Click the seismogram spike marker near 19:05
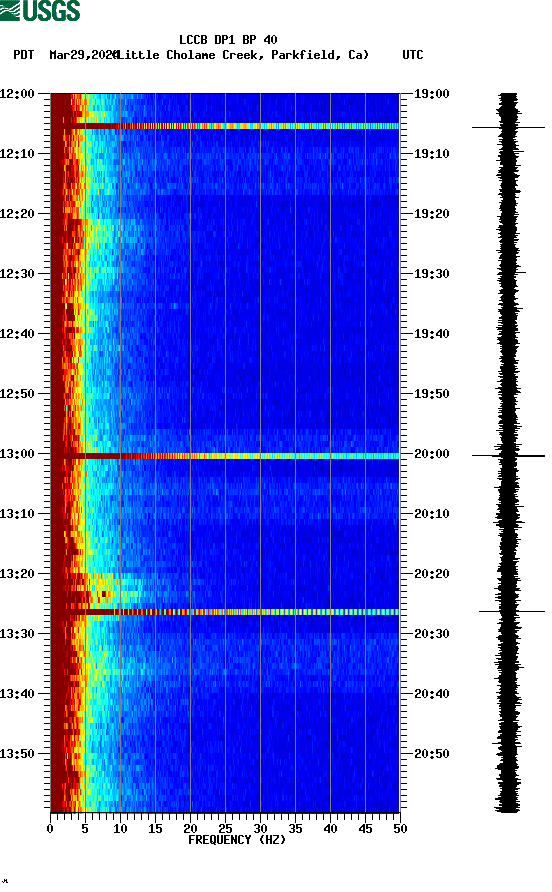Viewport: 552px width, 892px height. tap(508, 127)
